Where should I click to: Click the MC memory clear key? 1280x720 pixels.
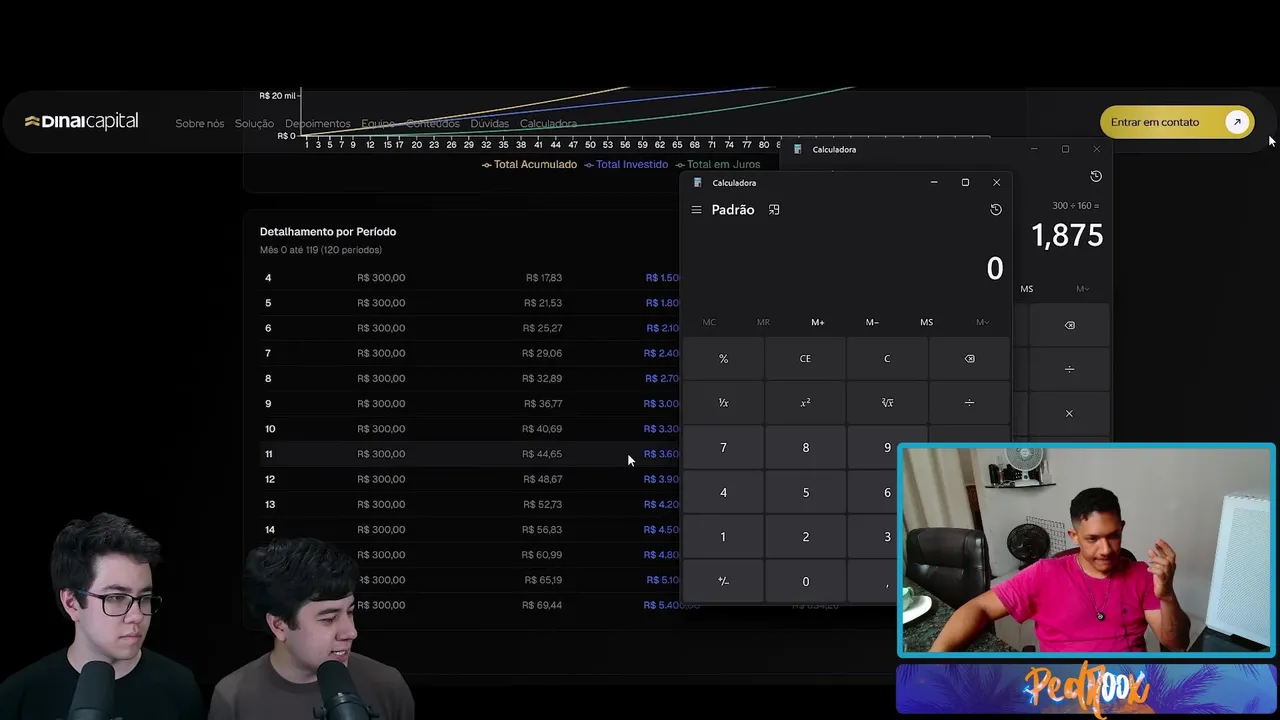click(709, 322)
